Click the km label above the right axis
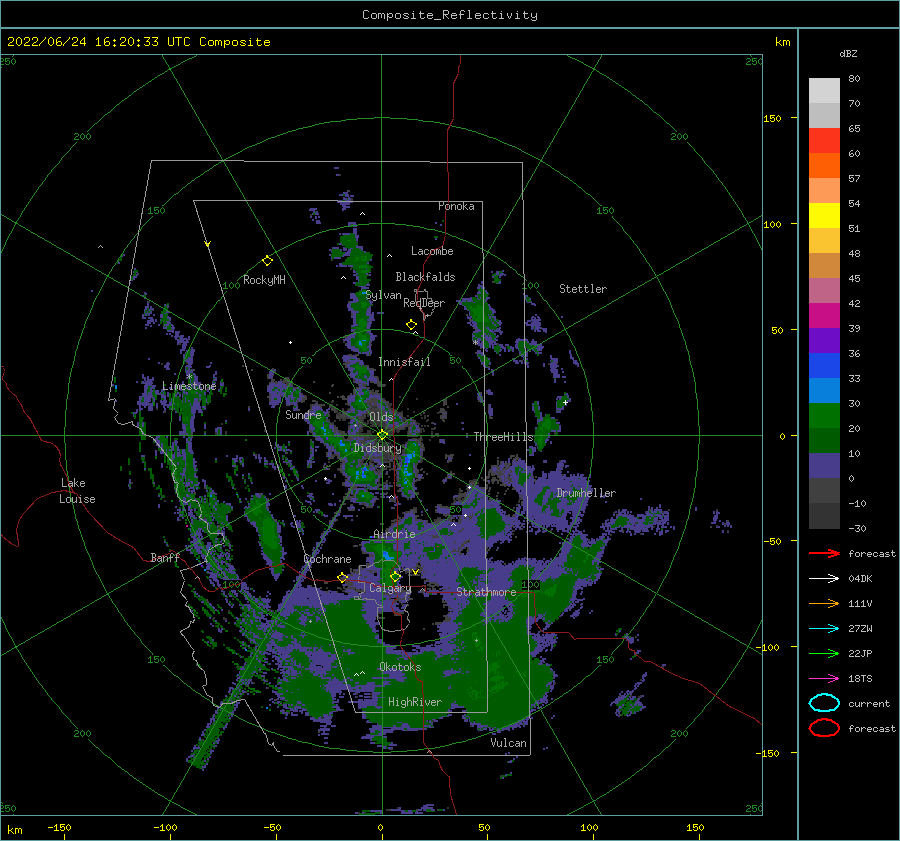 pos(782,42)
